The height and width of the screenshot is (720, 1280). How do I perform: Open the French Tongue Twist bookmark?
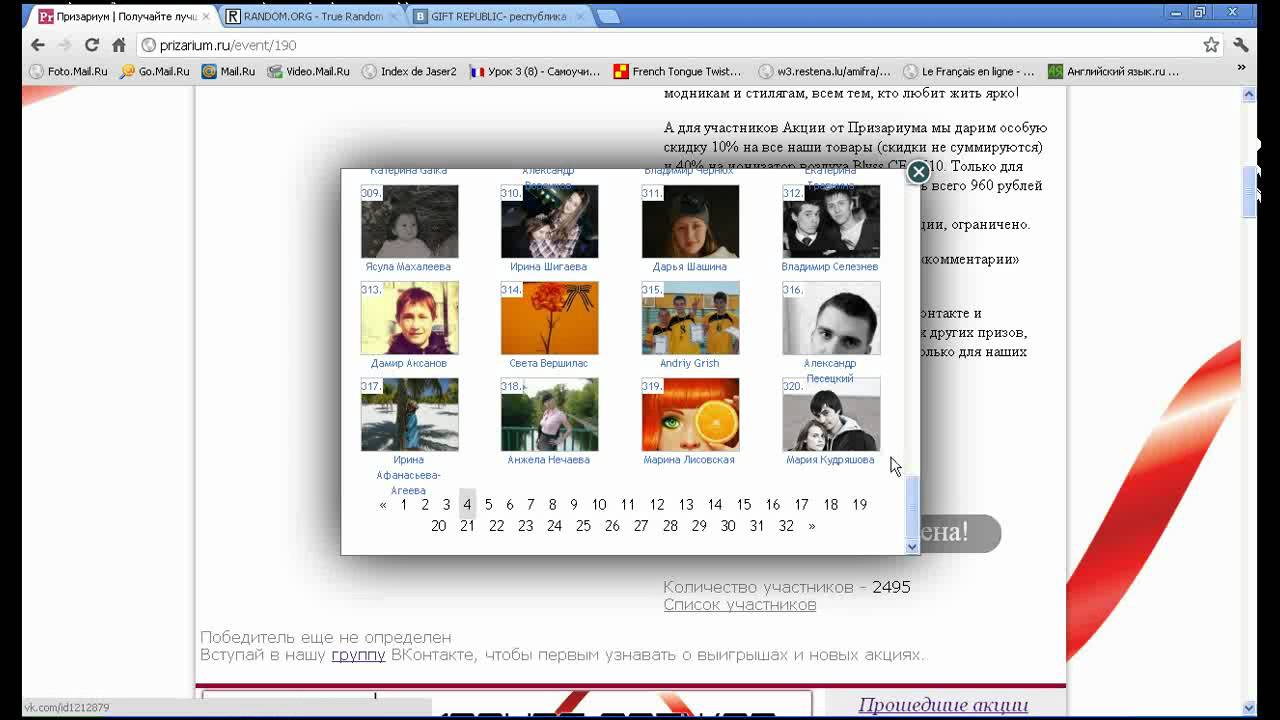pyautogui.click(x=677, y=71)
